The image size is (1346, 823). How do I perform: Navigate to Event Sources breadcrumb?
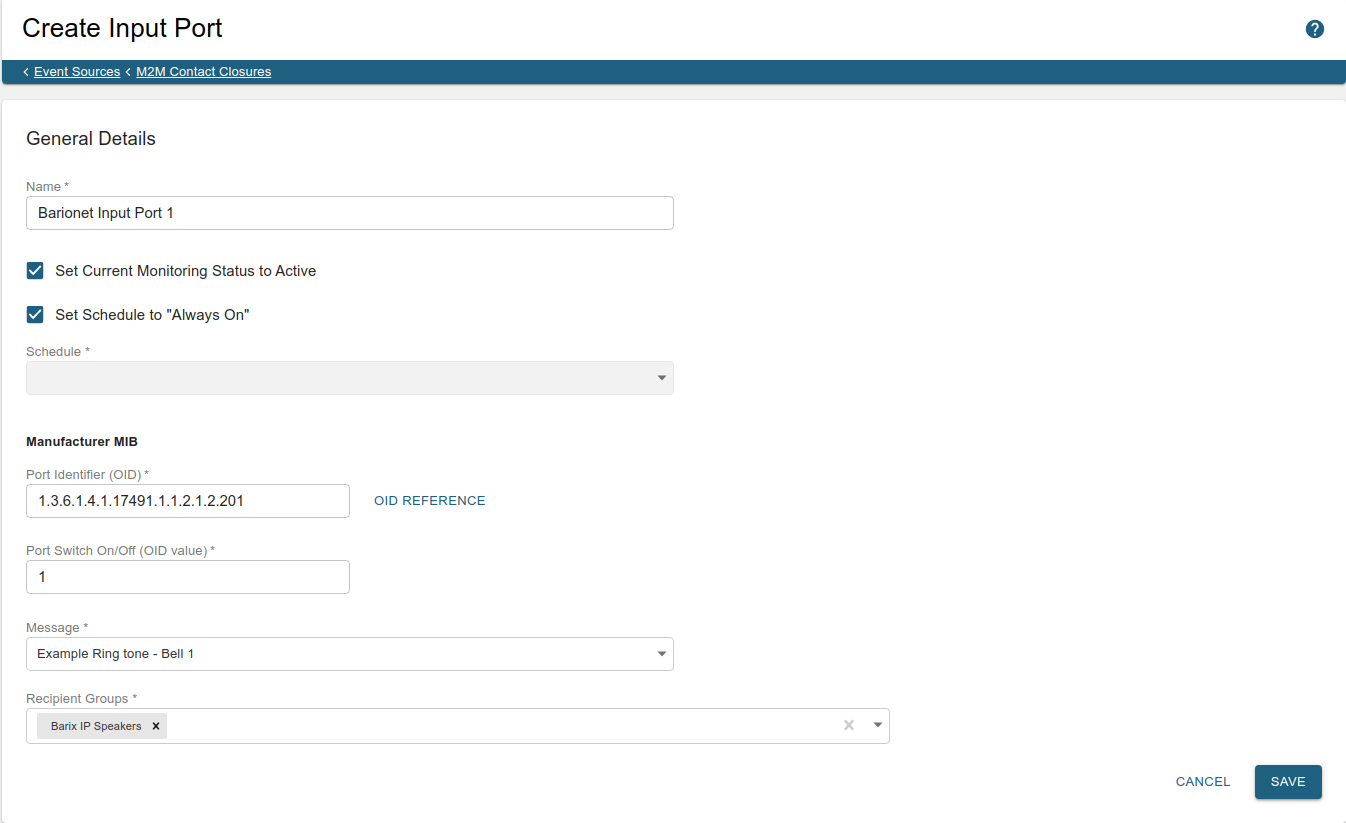click(77, 72)
